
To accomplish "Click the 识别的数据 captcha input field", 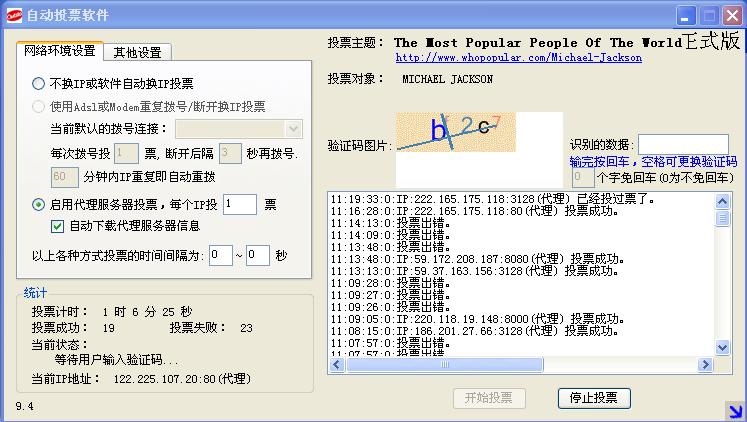I will click(683, 144).
